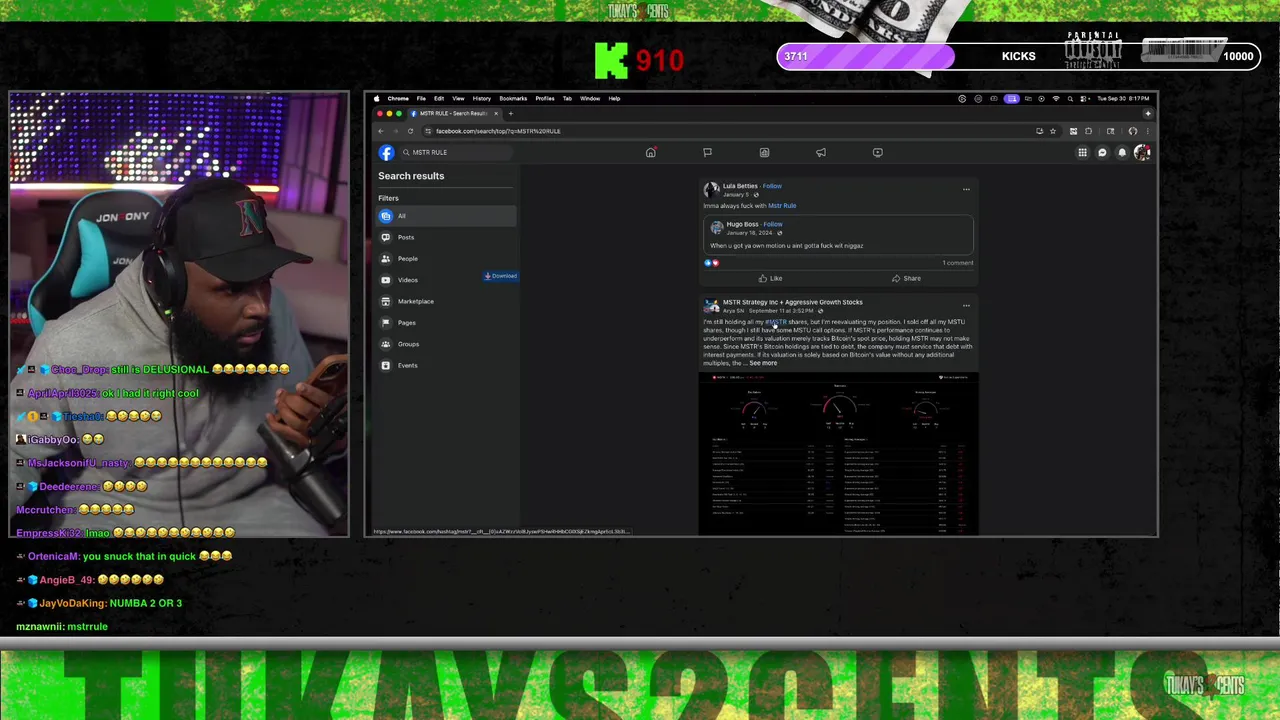Viewport: 1280px width, 720px height.
Task: Click the Wi-Fi status icon in menu bar
Action: click(x=1056, y=98)
